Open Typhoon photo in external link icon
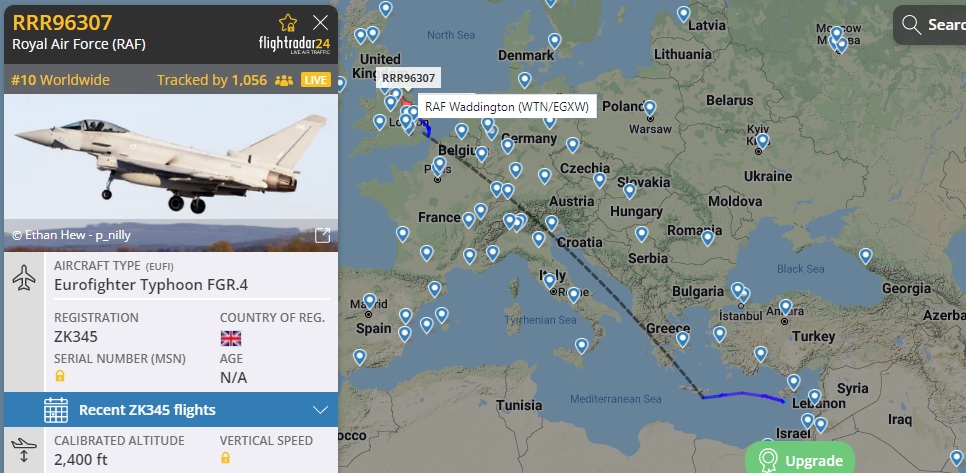Viewport: 966px width, 473px height. pyautogui.click(x=322, y=235)
